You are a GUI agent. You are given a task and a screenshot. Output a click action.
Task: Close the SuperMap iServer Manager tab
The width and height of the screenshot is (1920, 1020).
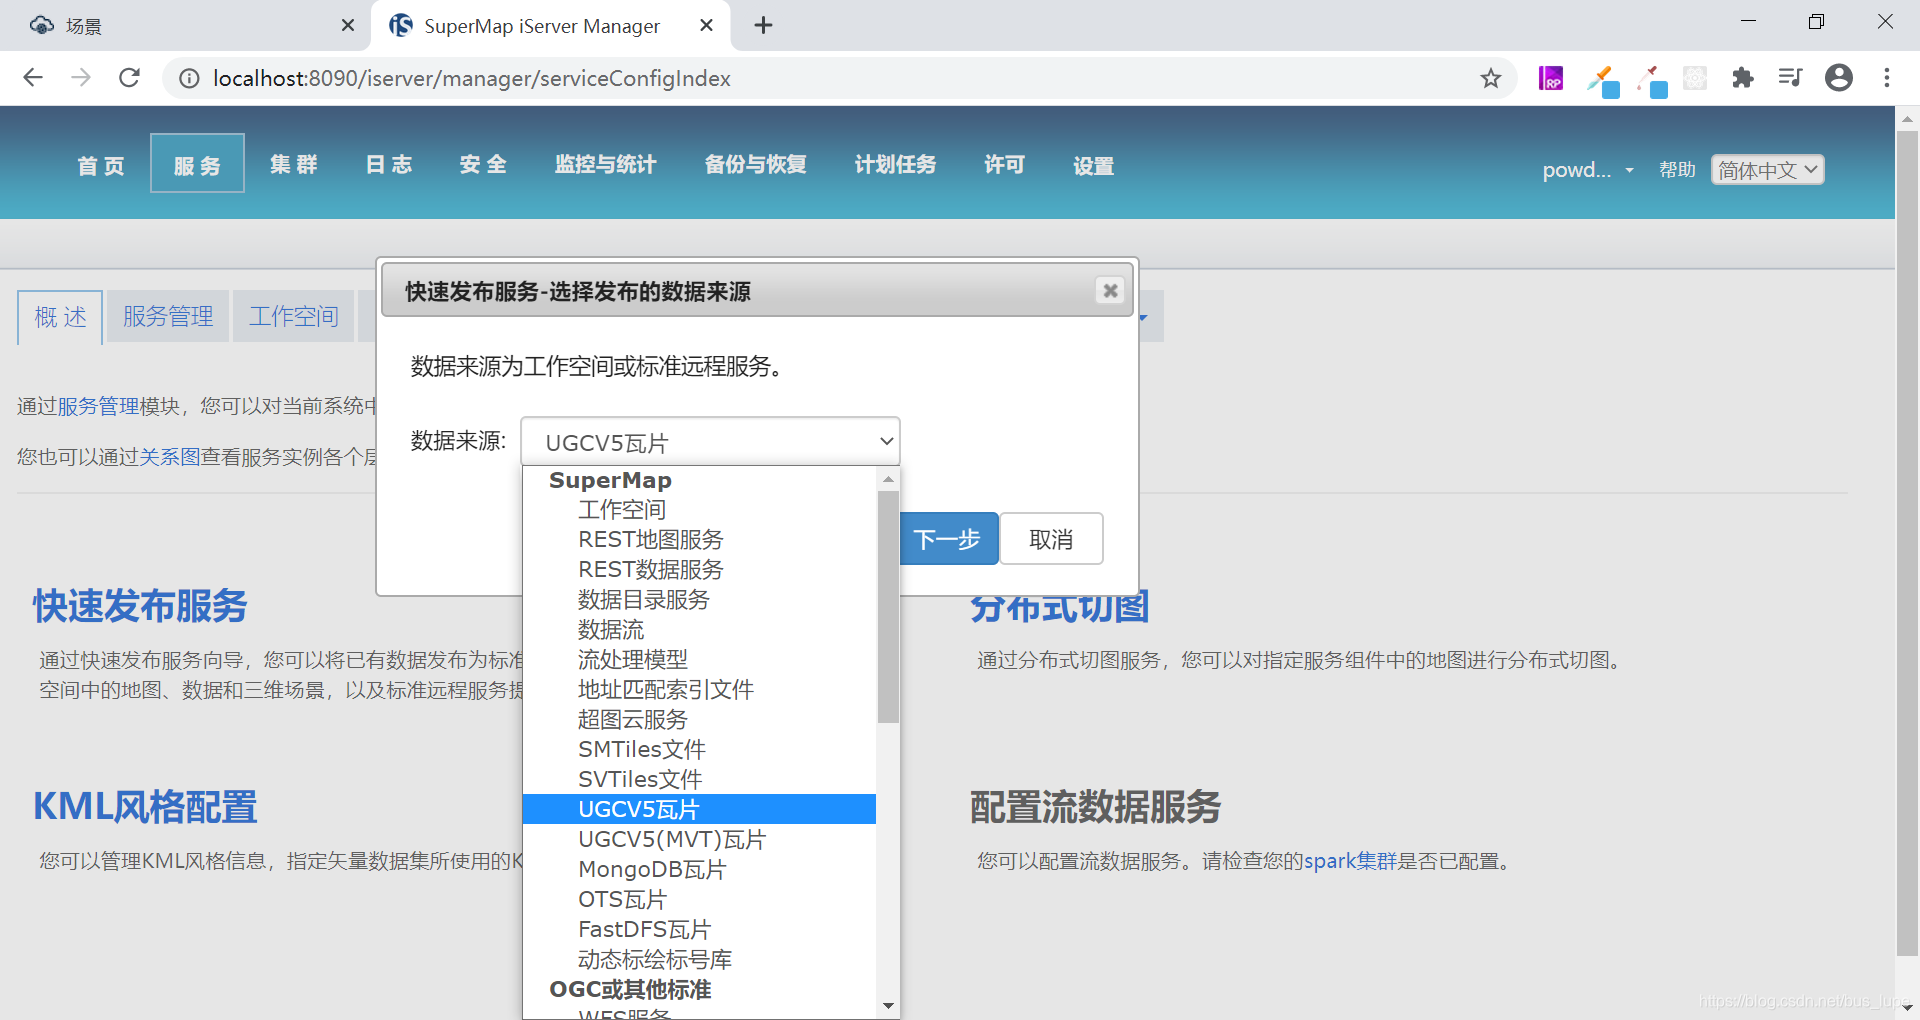(x=706, y=25)
